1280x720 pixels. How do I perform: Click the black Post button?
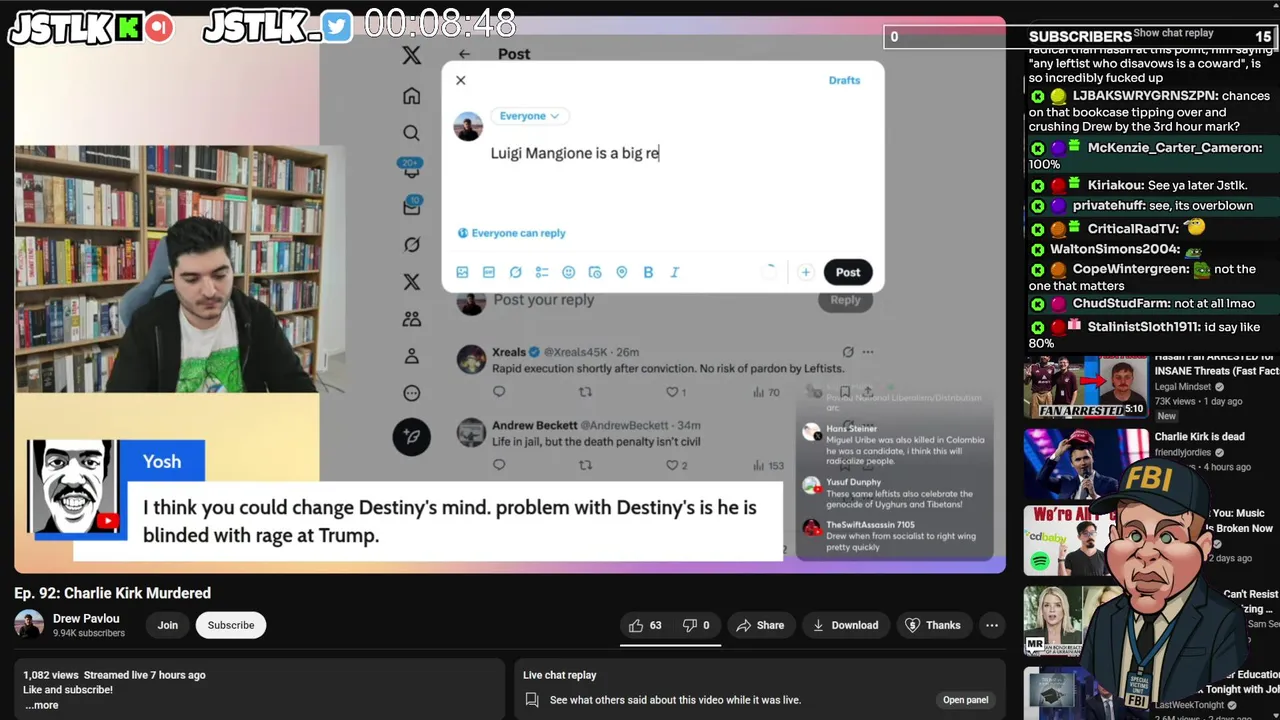tap(848, 272)
